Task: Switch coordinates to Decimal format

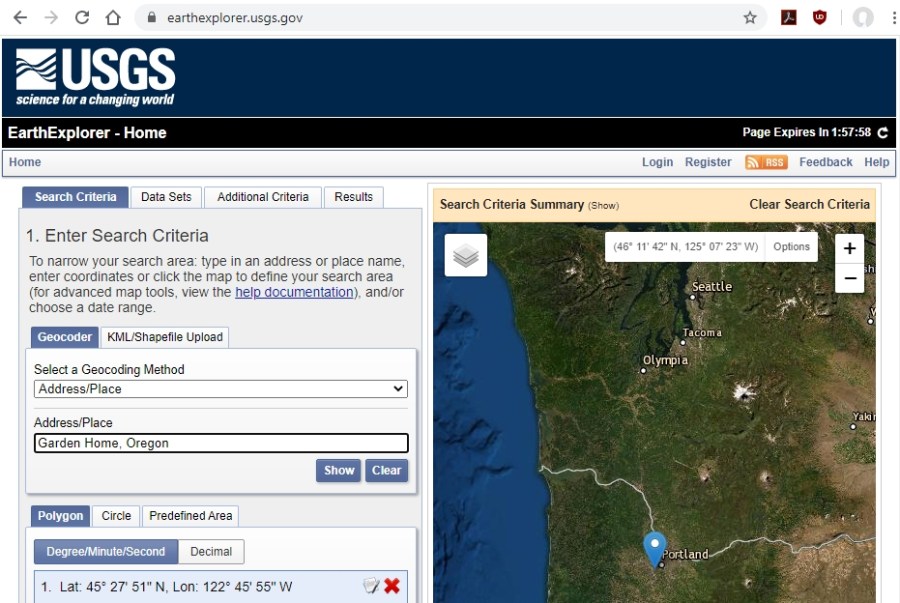Action: 210,551
